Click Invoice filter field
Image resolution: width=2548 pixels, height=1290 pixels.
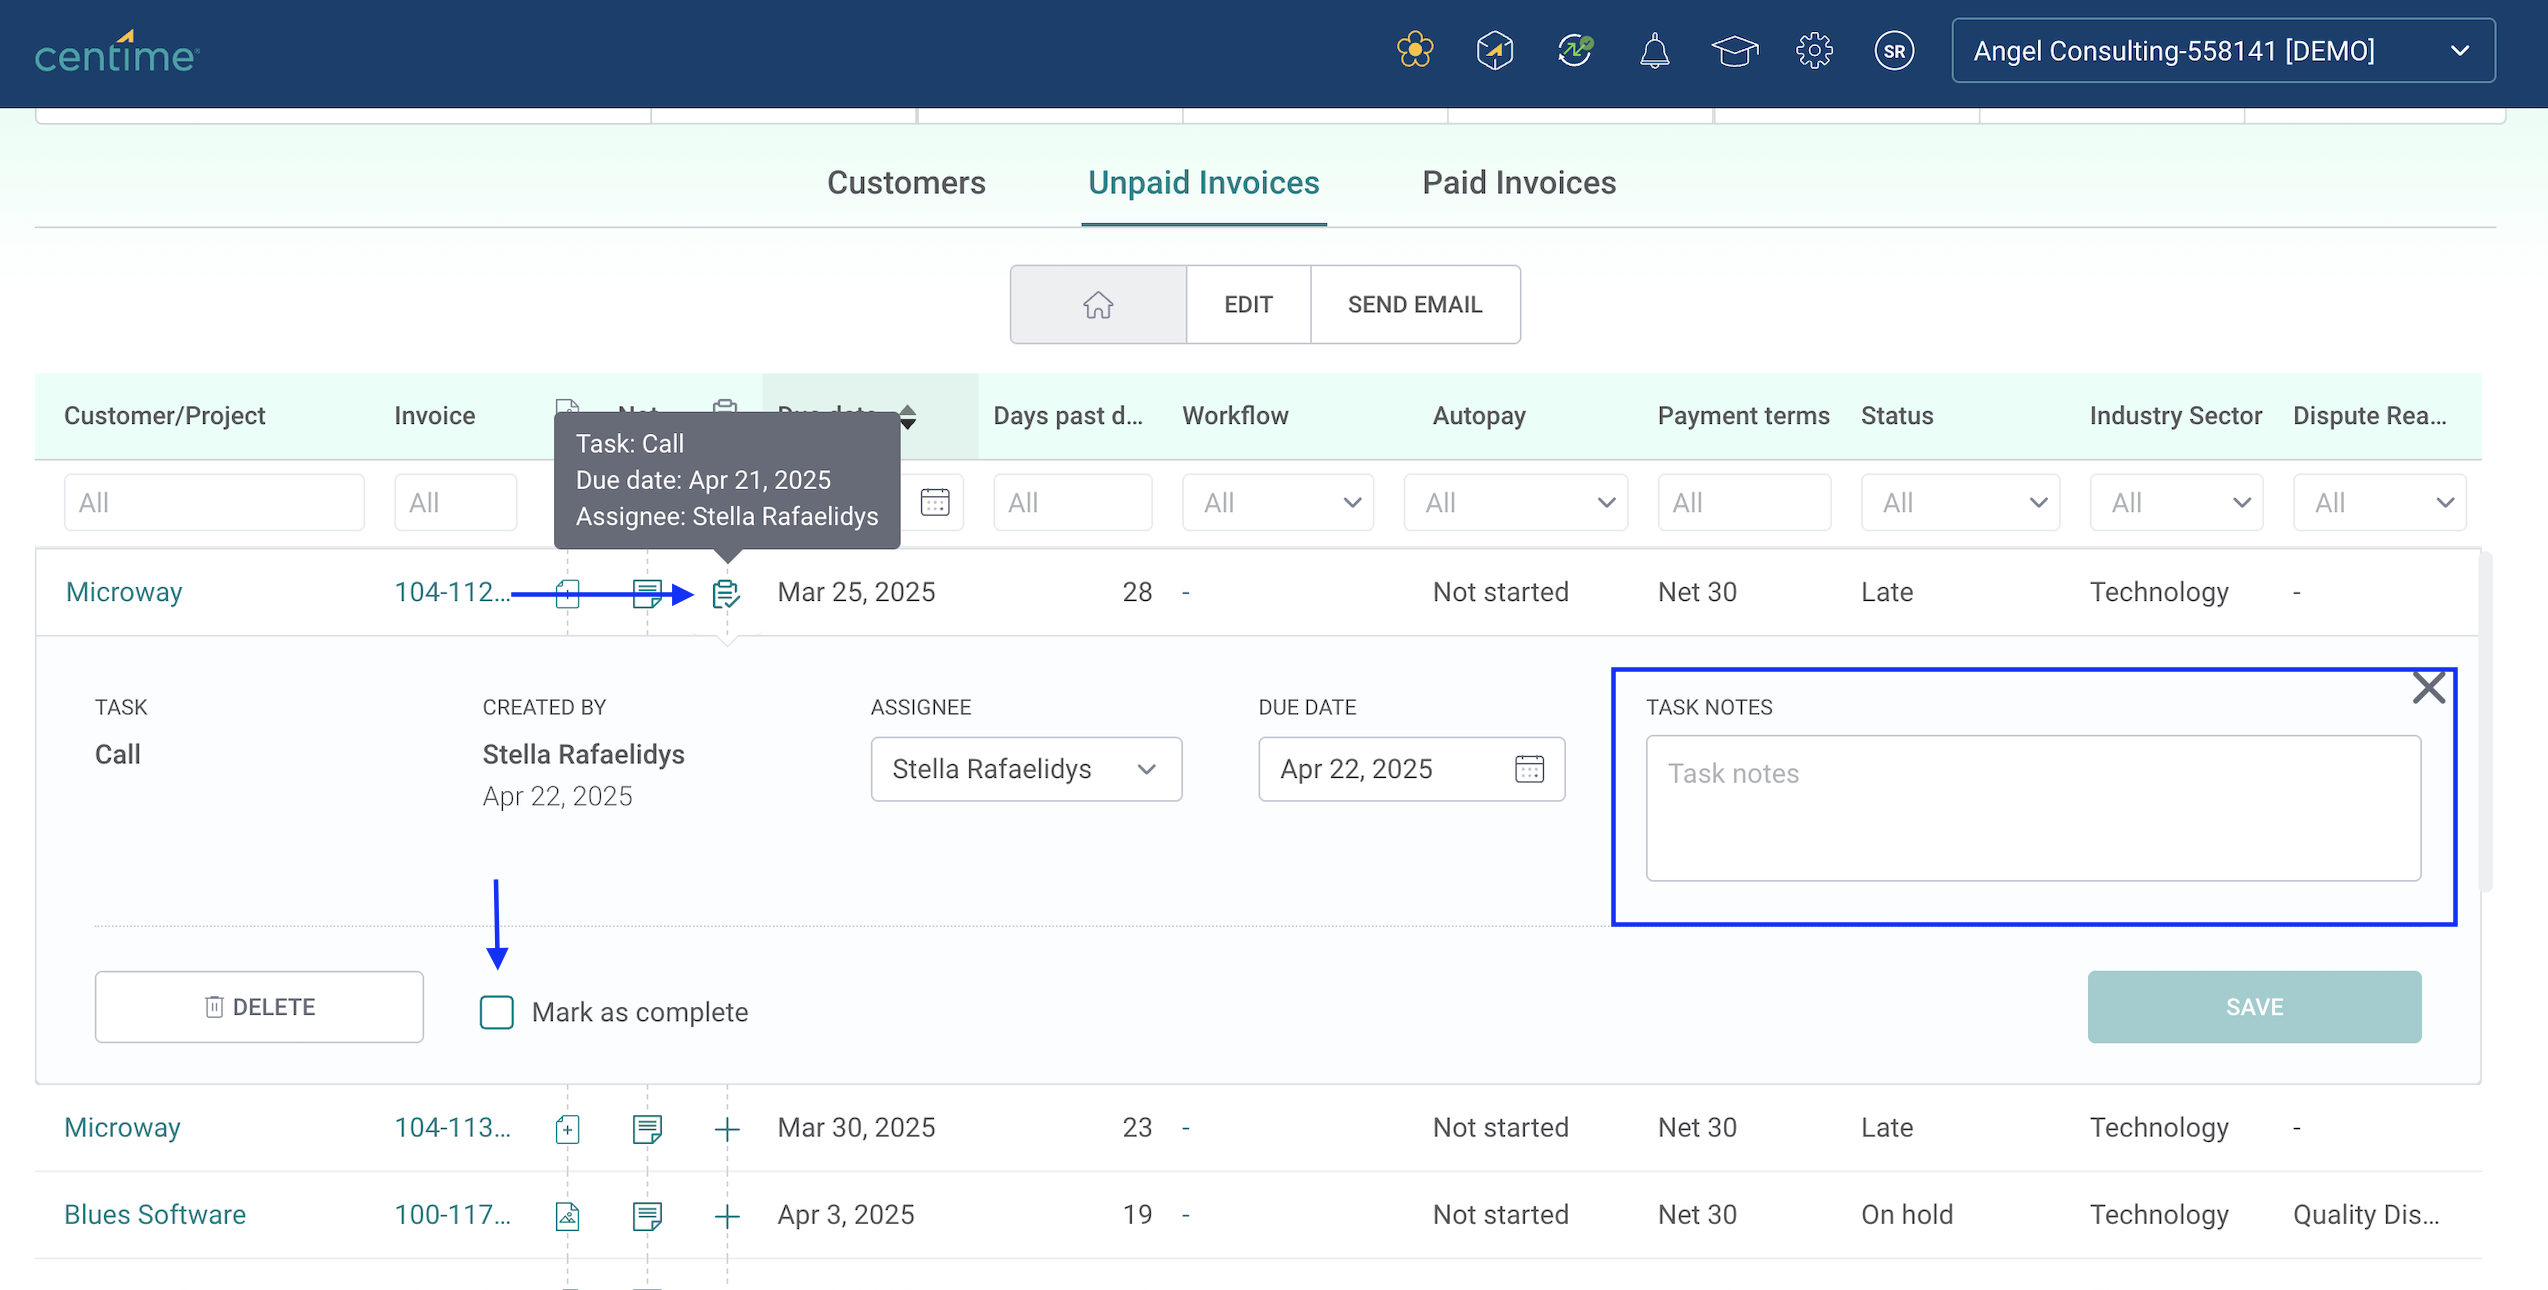(x=455, y=502)
